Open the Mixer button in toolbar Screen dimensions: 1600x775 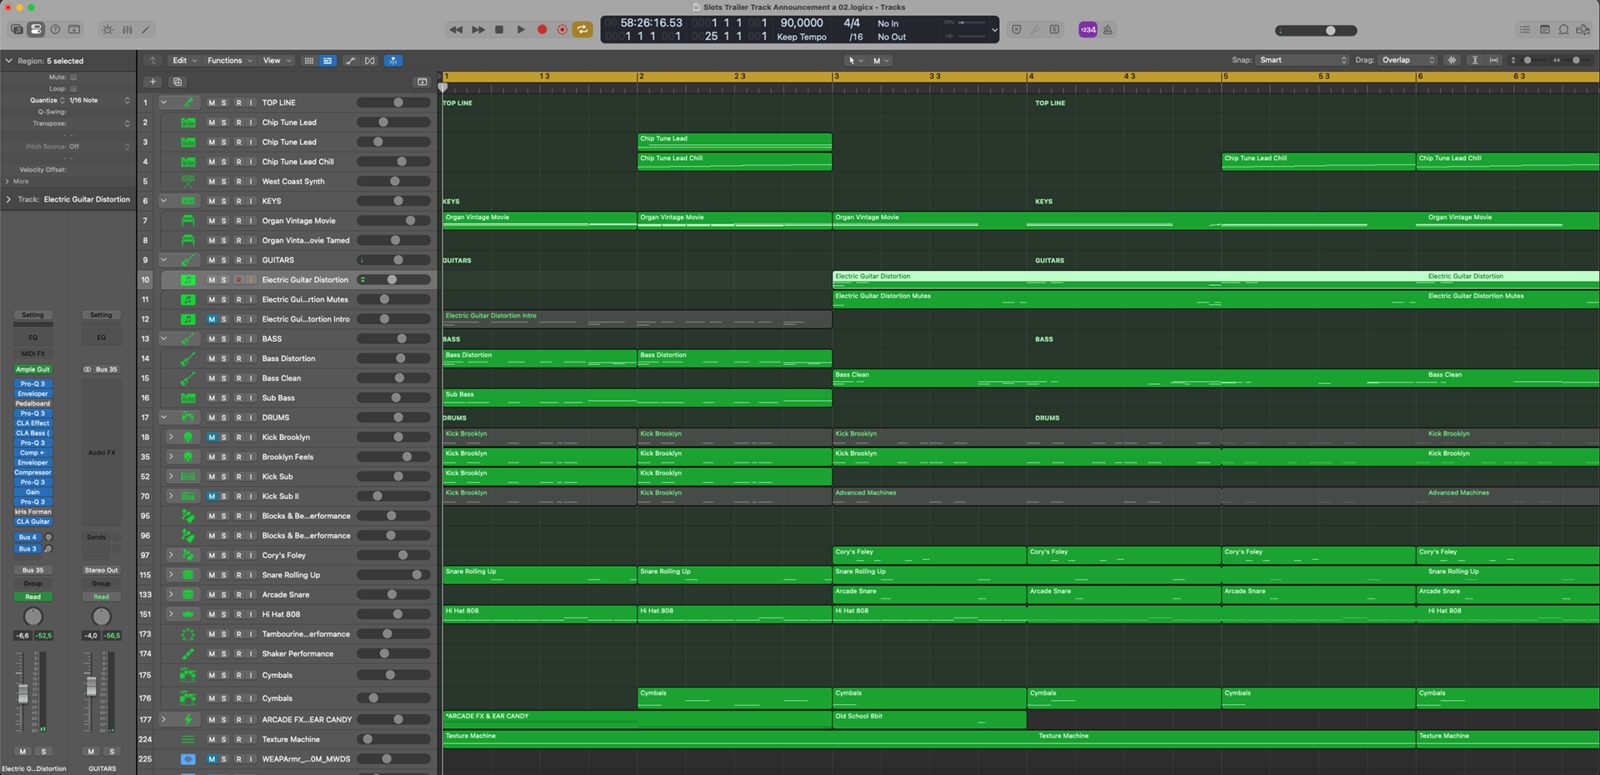pos(127,30)
